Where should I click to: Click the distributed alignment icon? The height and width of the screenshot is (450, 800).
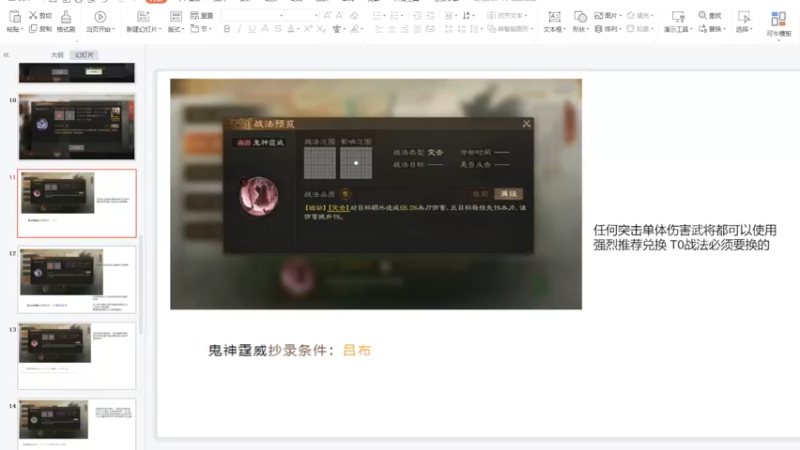[431, 29]
